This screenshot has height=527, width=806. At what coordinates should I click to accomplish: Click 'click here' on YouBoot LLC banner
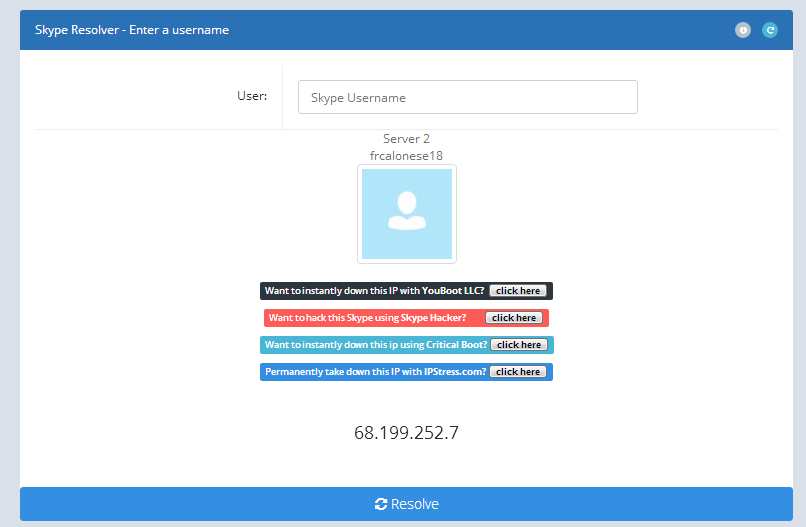pyautogui.click(x=518, y=291)
